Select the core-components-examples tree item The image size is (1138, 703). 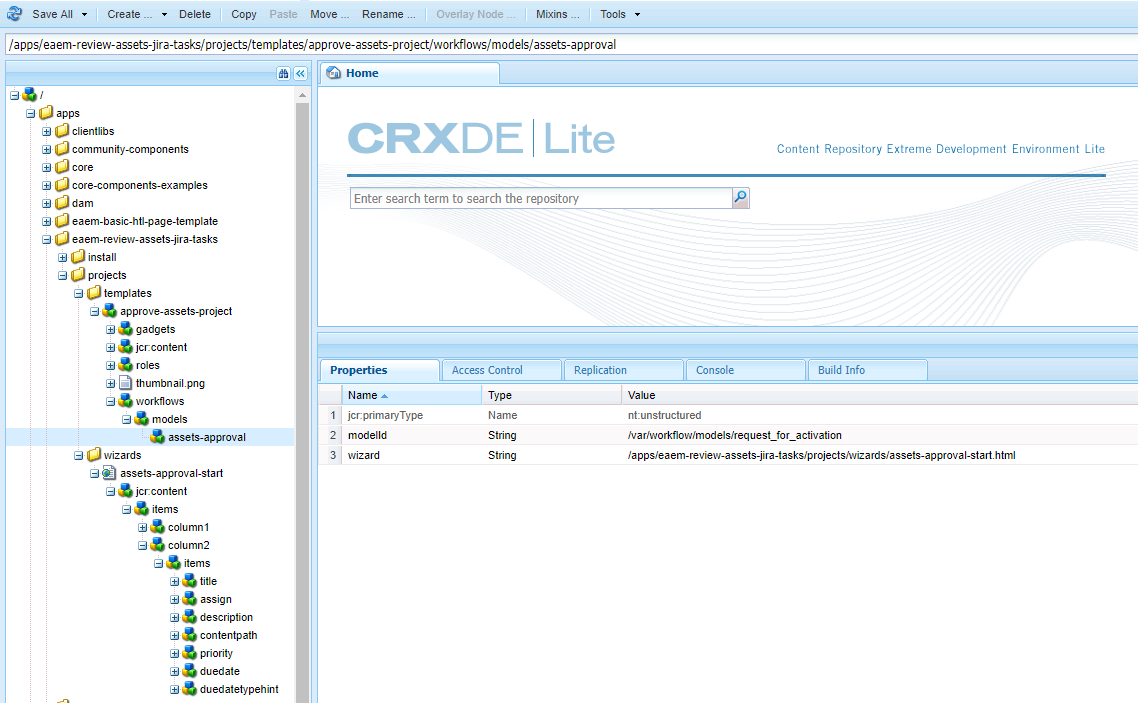click(139, 185)
